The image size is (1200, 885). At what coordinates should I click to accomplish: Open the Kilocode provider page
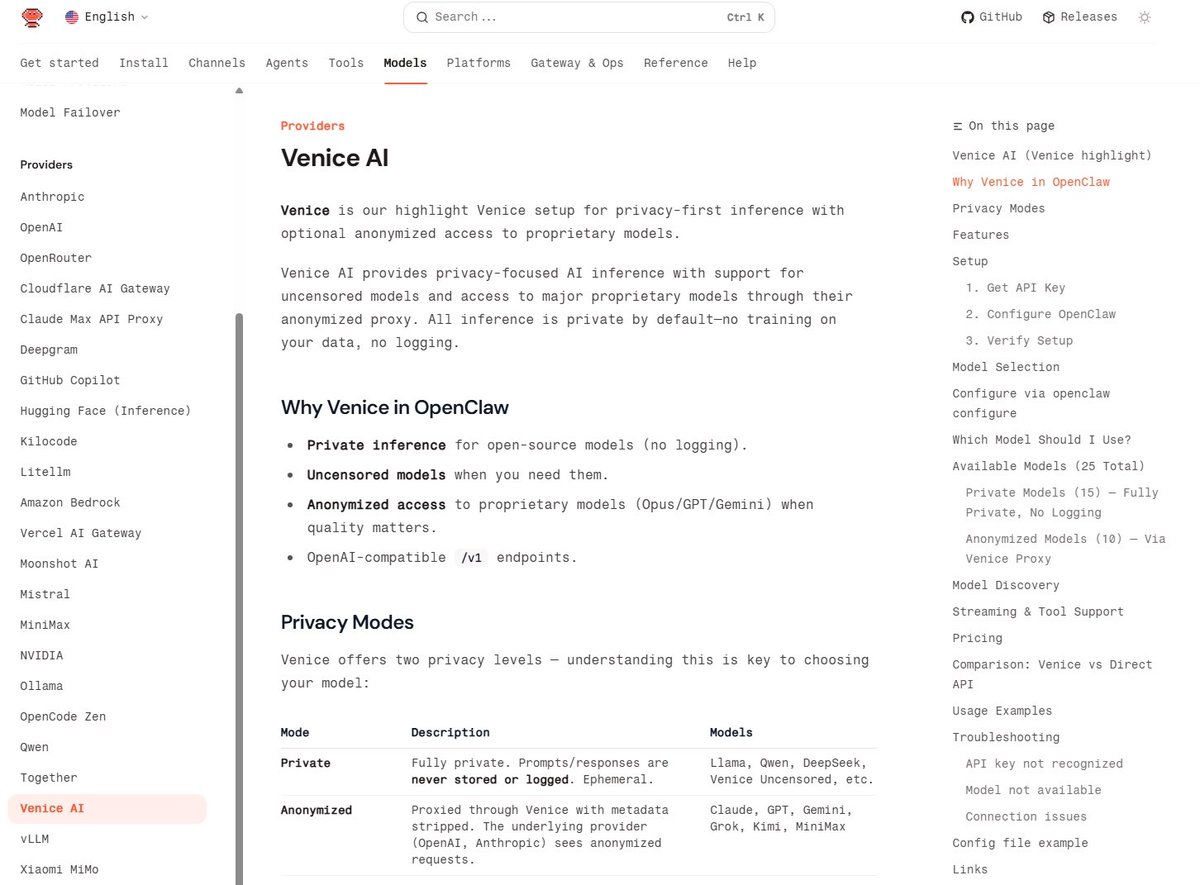pyautogui.click(x=49, y=441)
